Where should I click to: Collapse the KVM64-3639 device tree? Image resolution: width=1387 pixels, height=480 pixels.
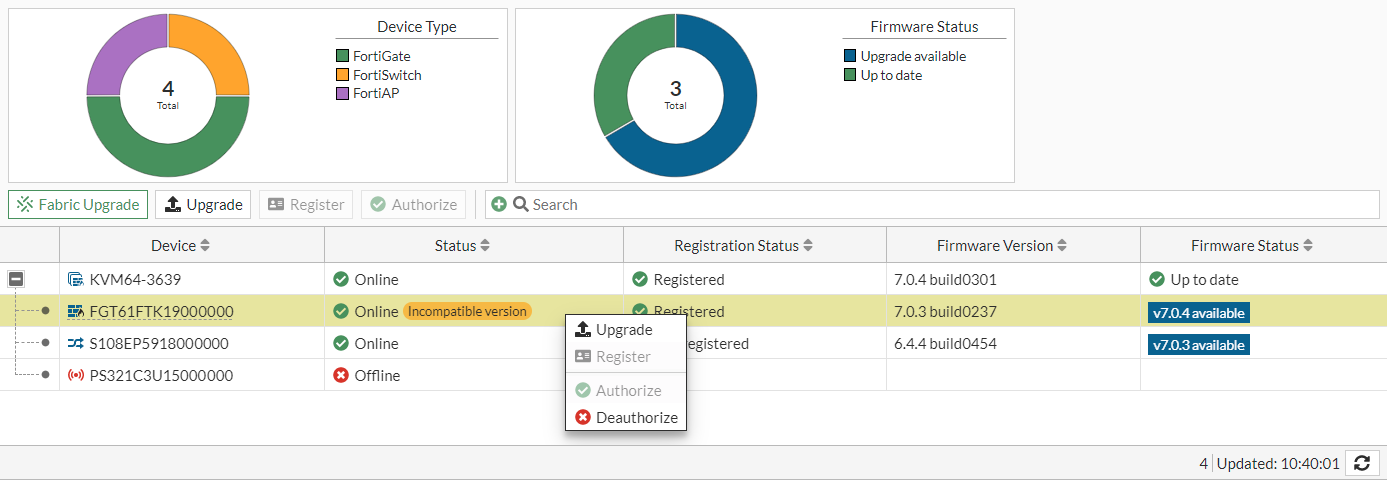click(17, 279)
